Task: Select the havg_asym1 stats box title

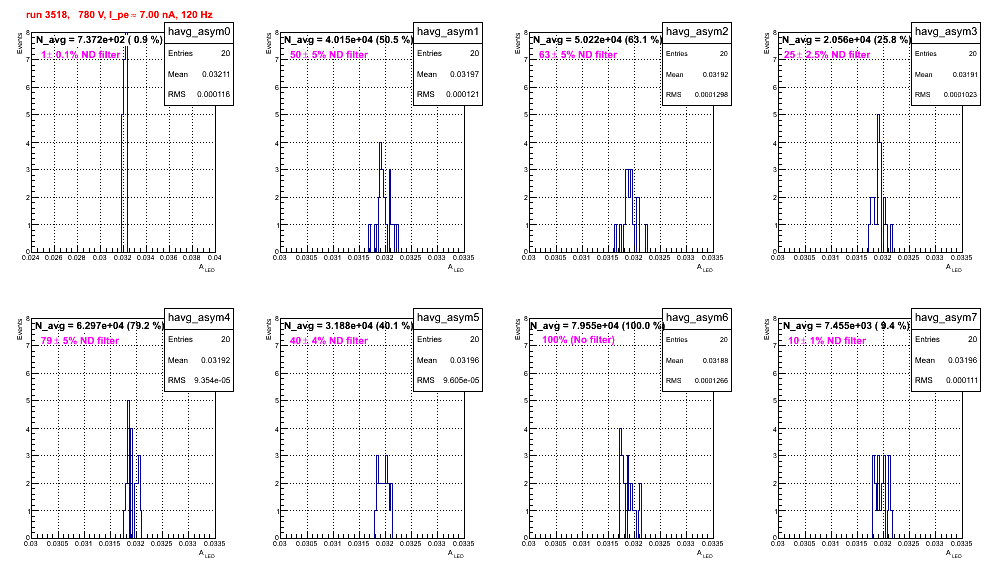Action: (x=448, y=31)
